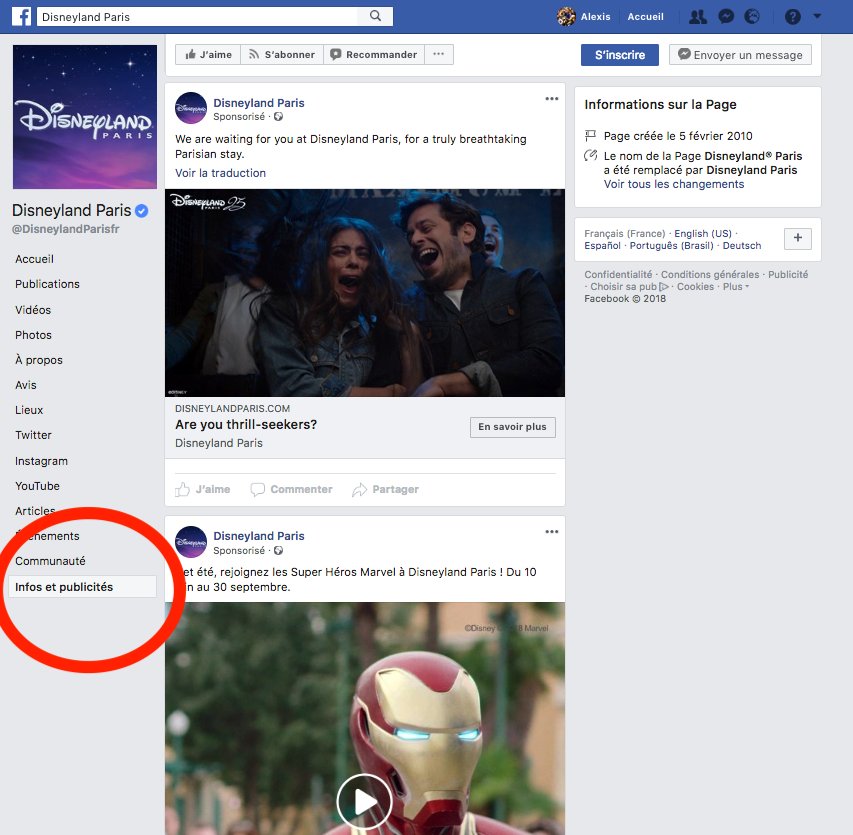The width and height of the screenshot is (853, 835).
Task: Open options menu of the Marvel sponsored post
Action: [552, 531]
